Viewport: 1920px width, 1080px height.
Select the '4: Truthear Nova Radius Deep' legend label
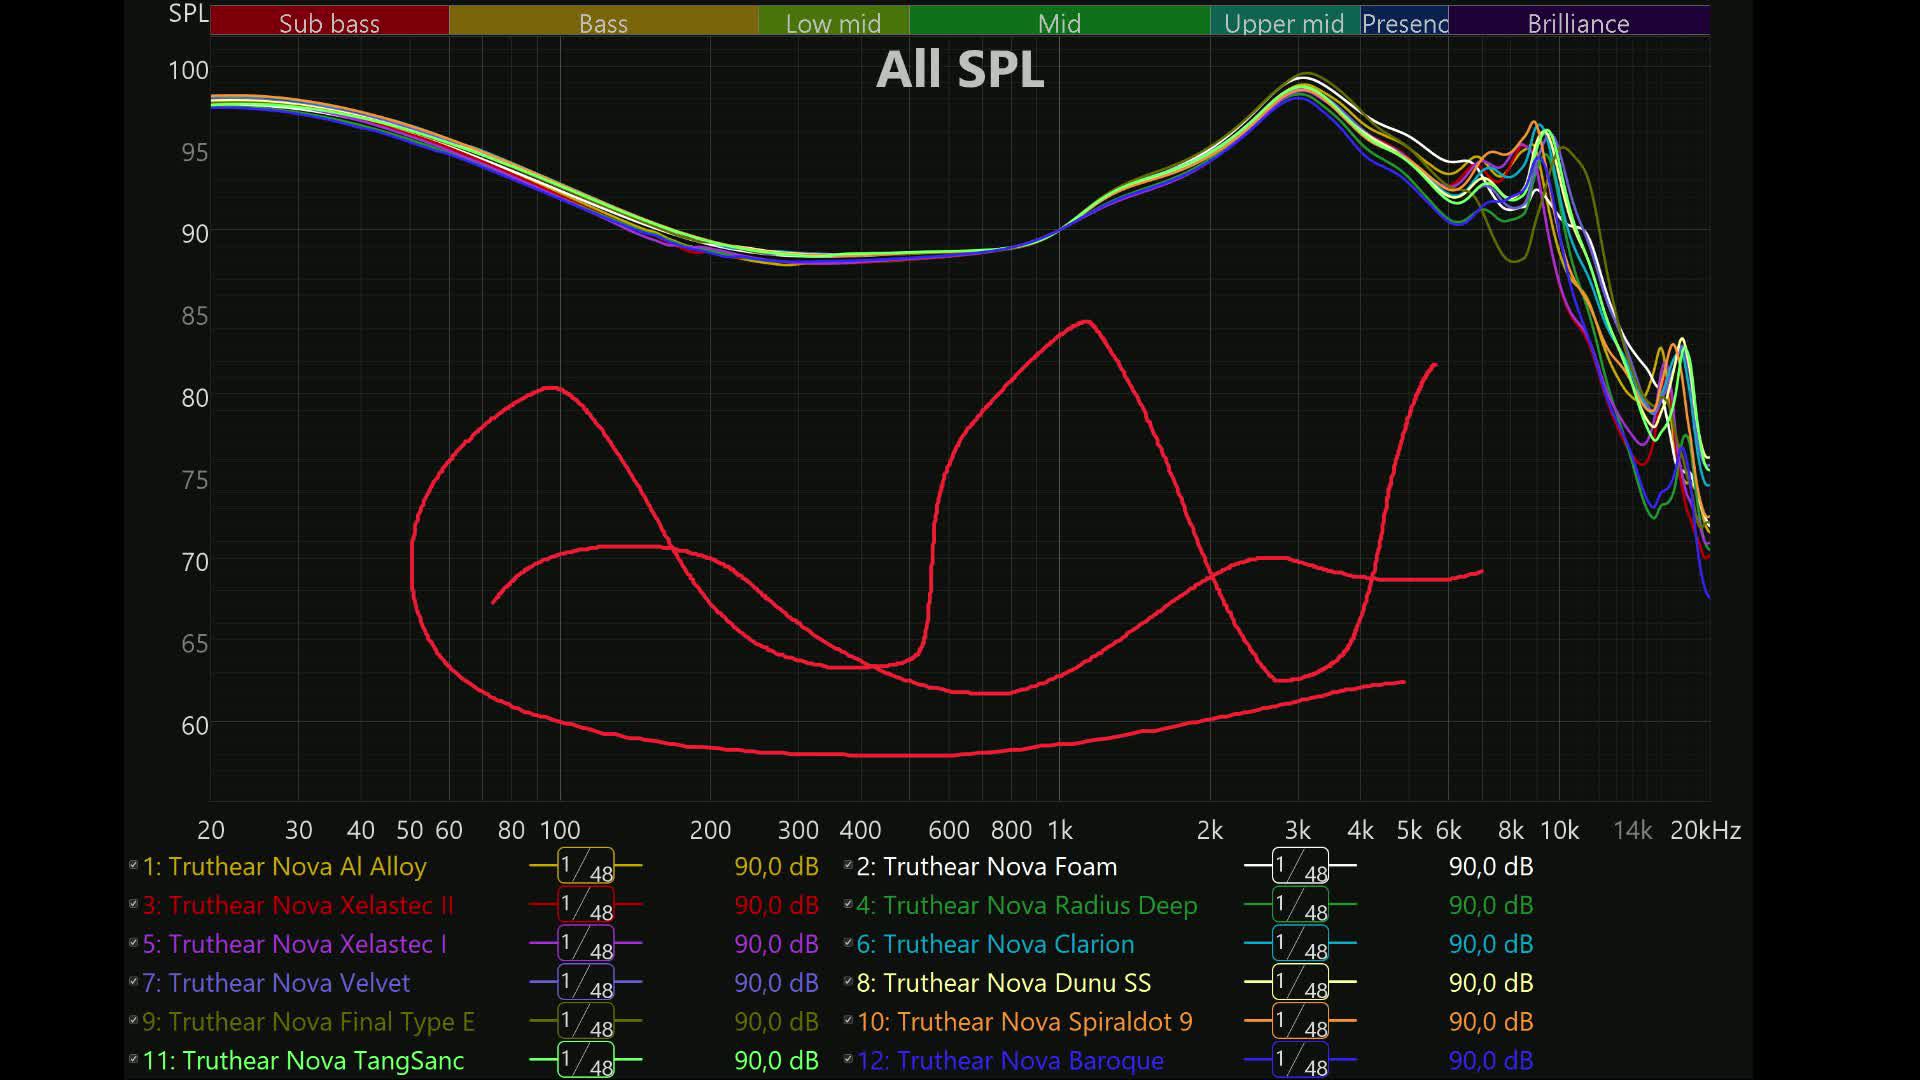[x=1027, y=905]
